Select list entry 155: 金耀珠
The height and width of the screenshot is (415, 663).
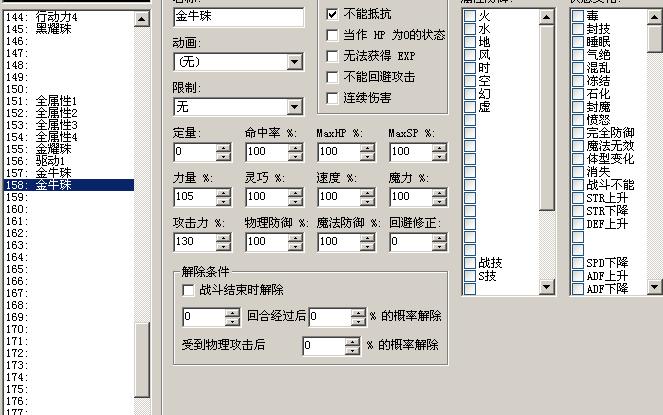tap(69, 149)
